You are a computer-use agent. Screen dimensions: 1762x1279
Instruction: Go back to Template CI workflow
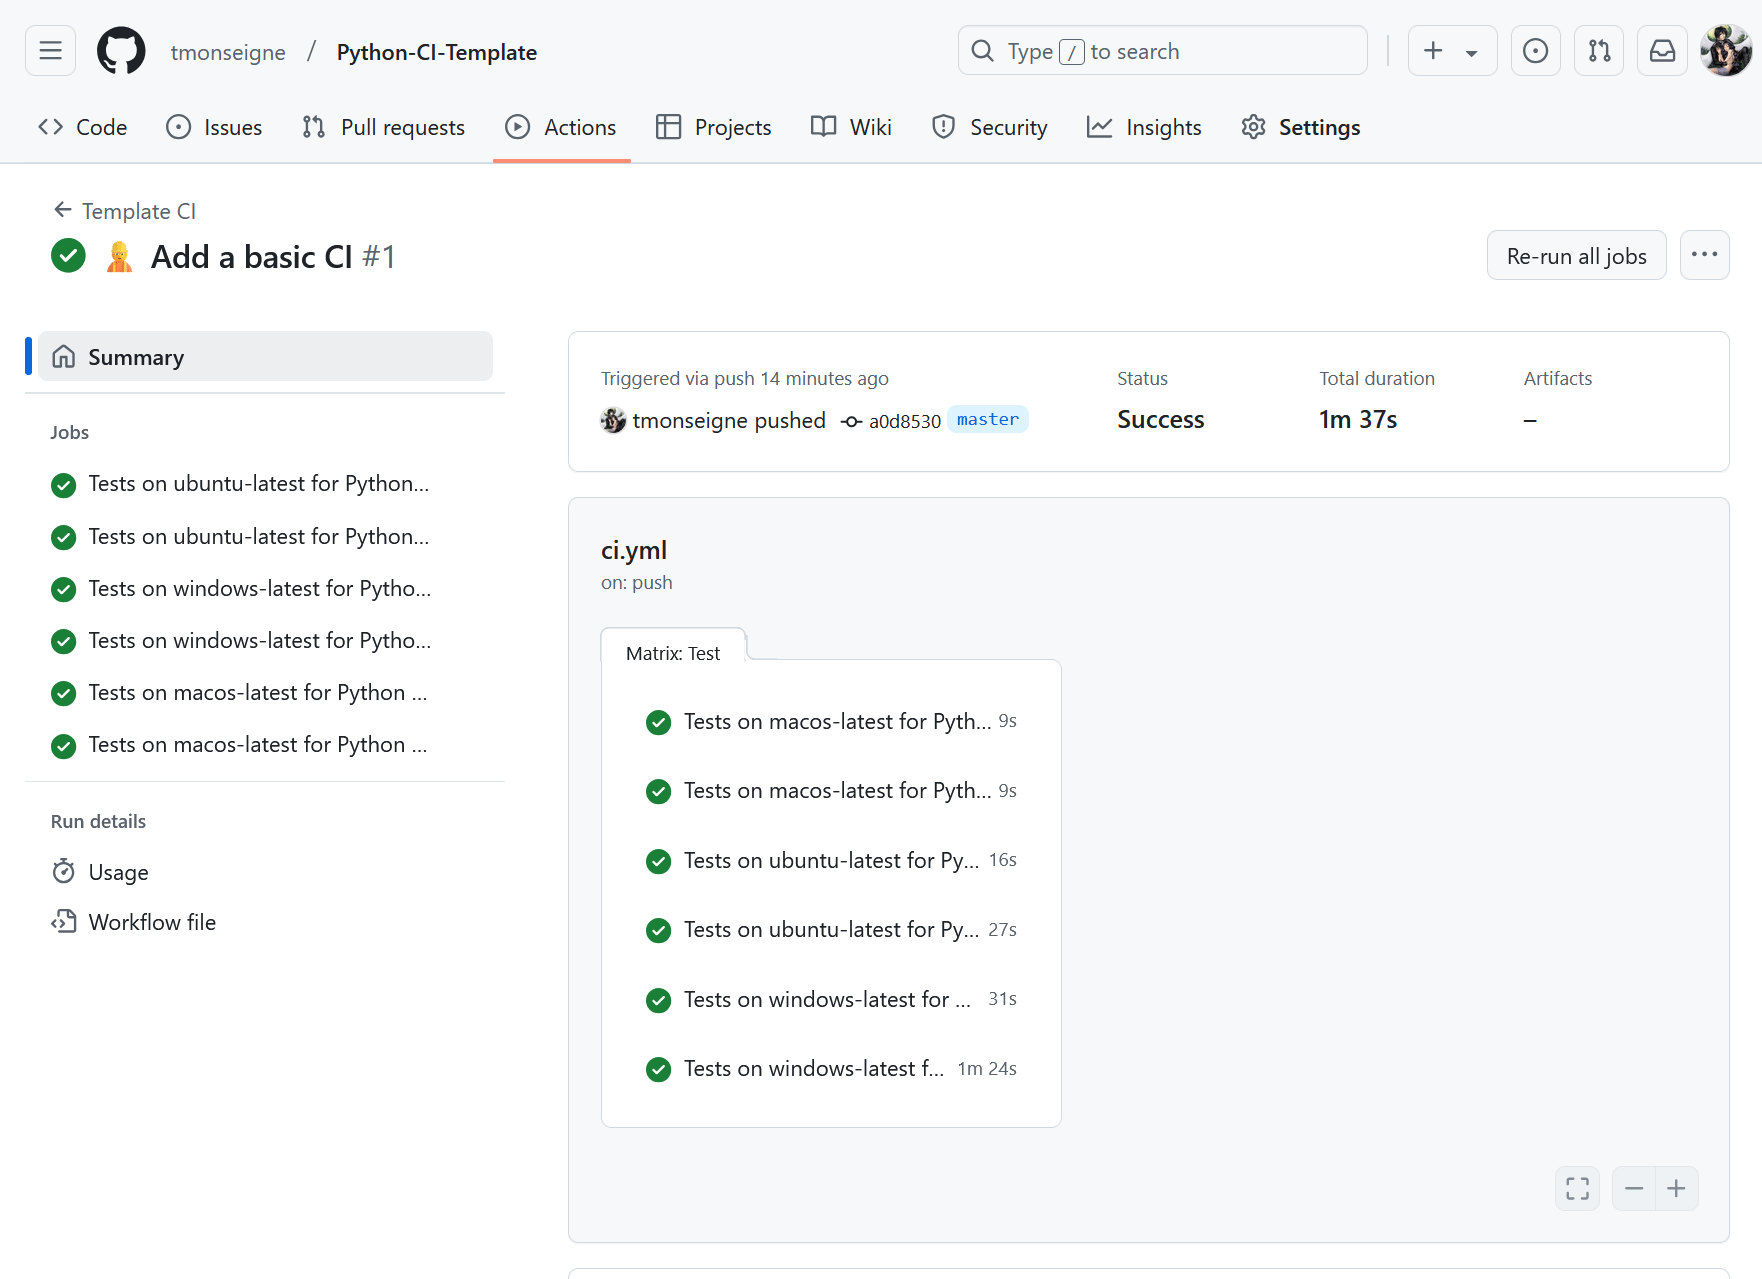pyautogui.click(x=125, y=211)
